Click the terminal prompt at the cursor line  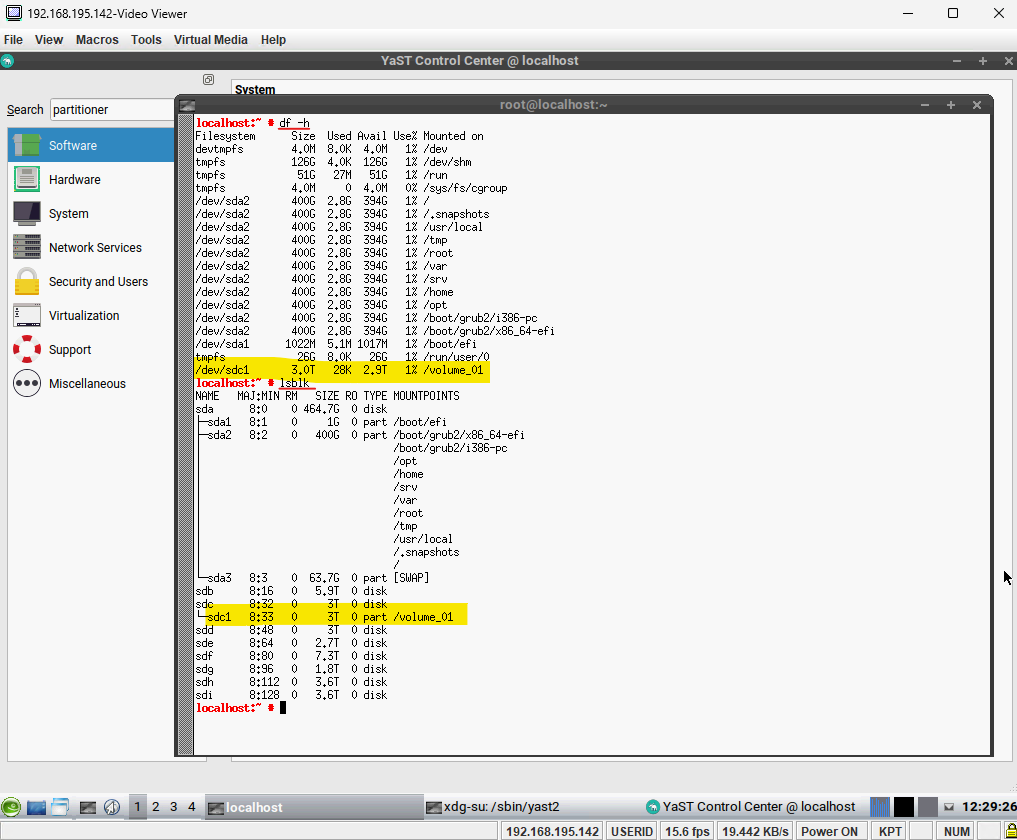click(241, 708)
